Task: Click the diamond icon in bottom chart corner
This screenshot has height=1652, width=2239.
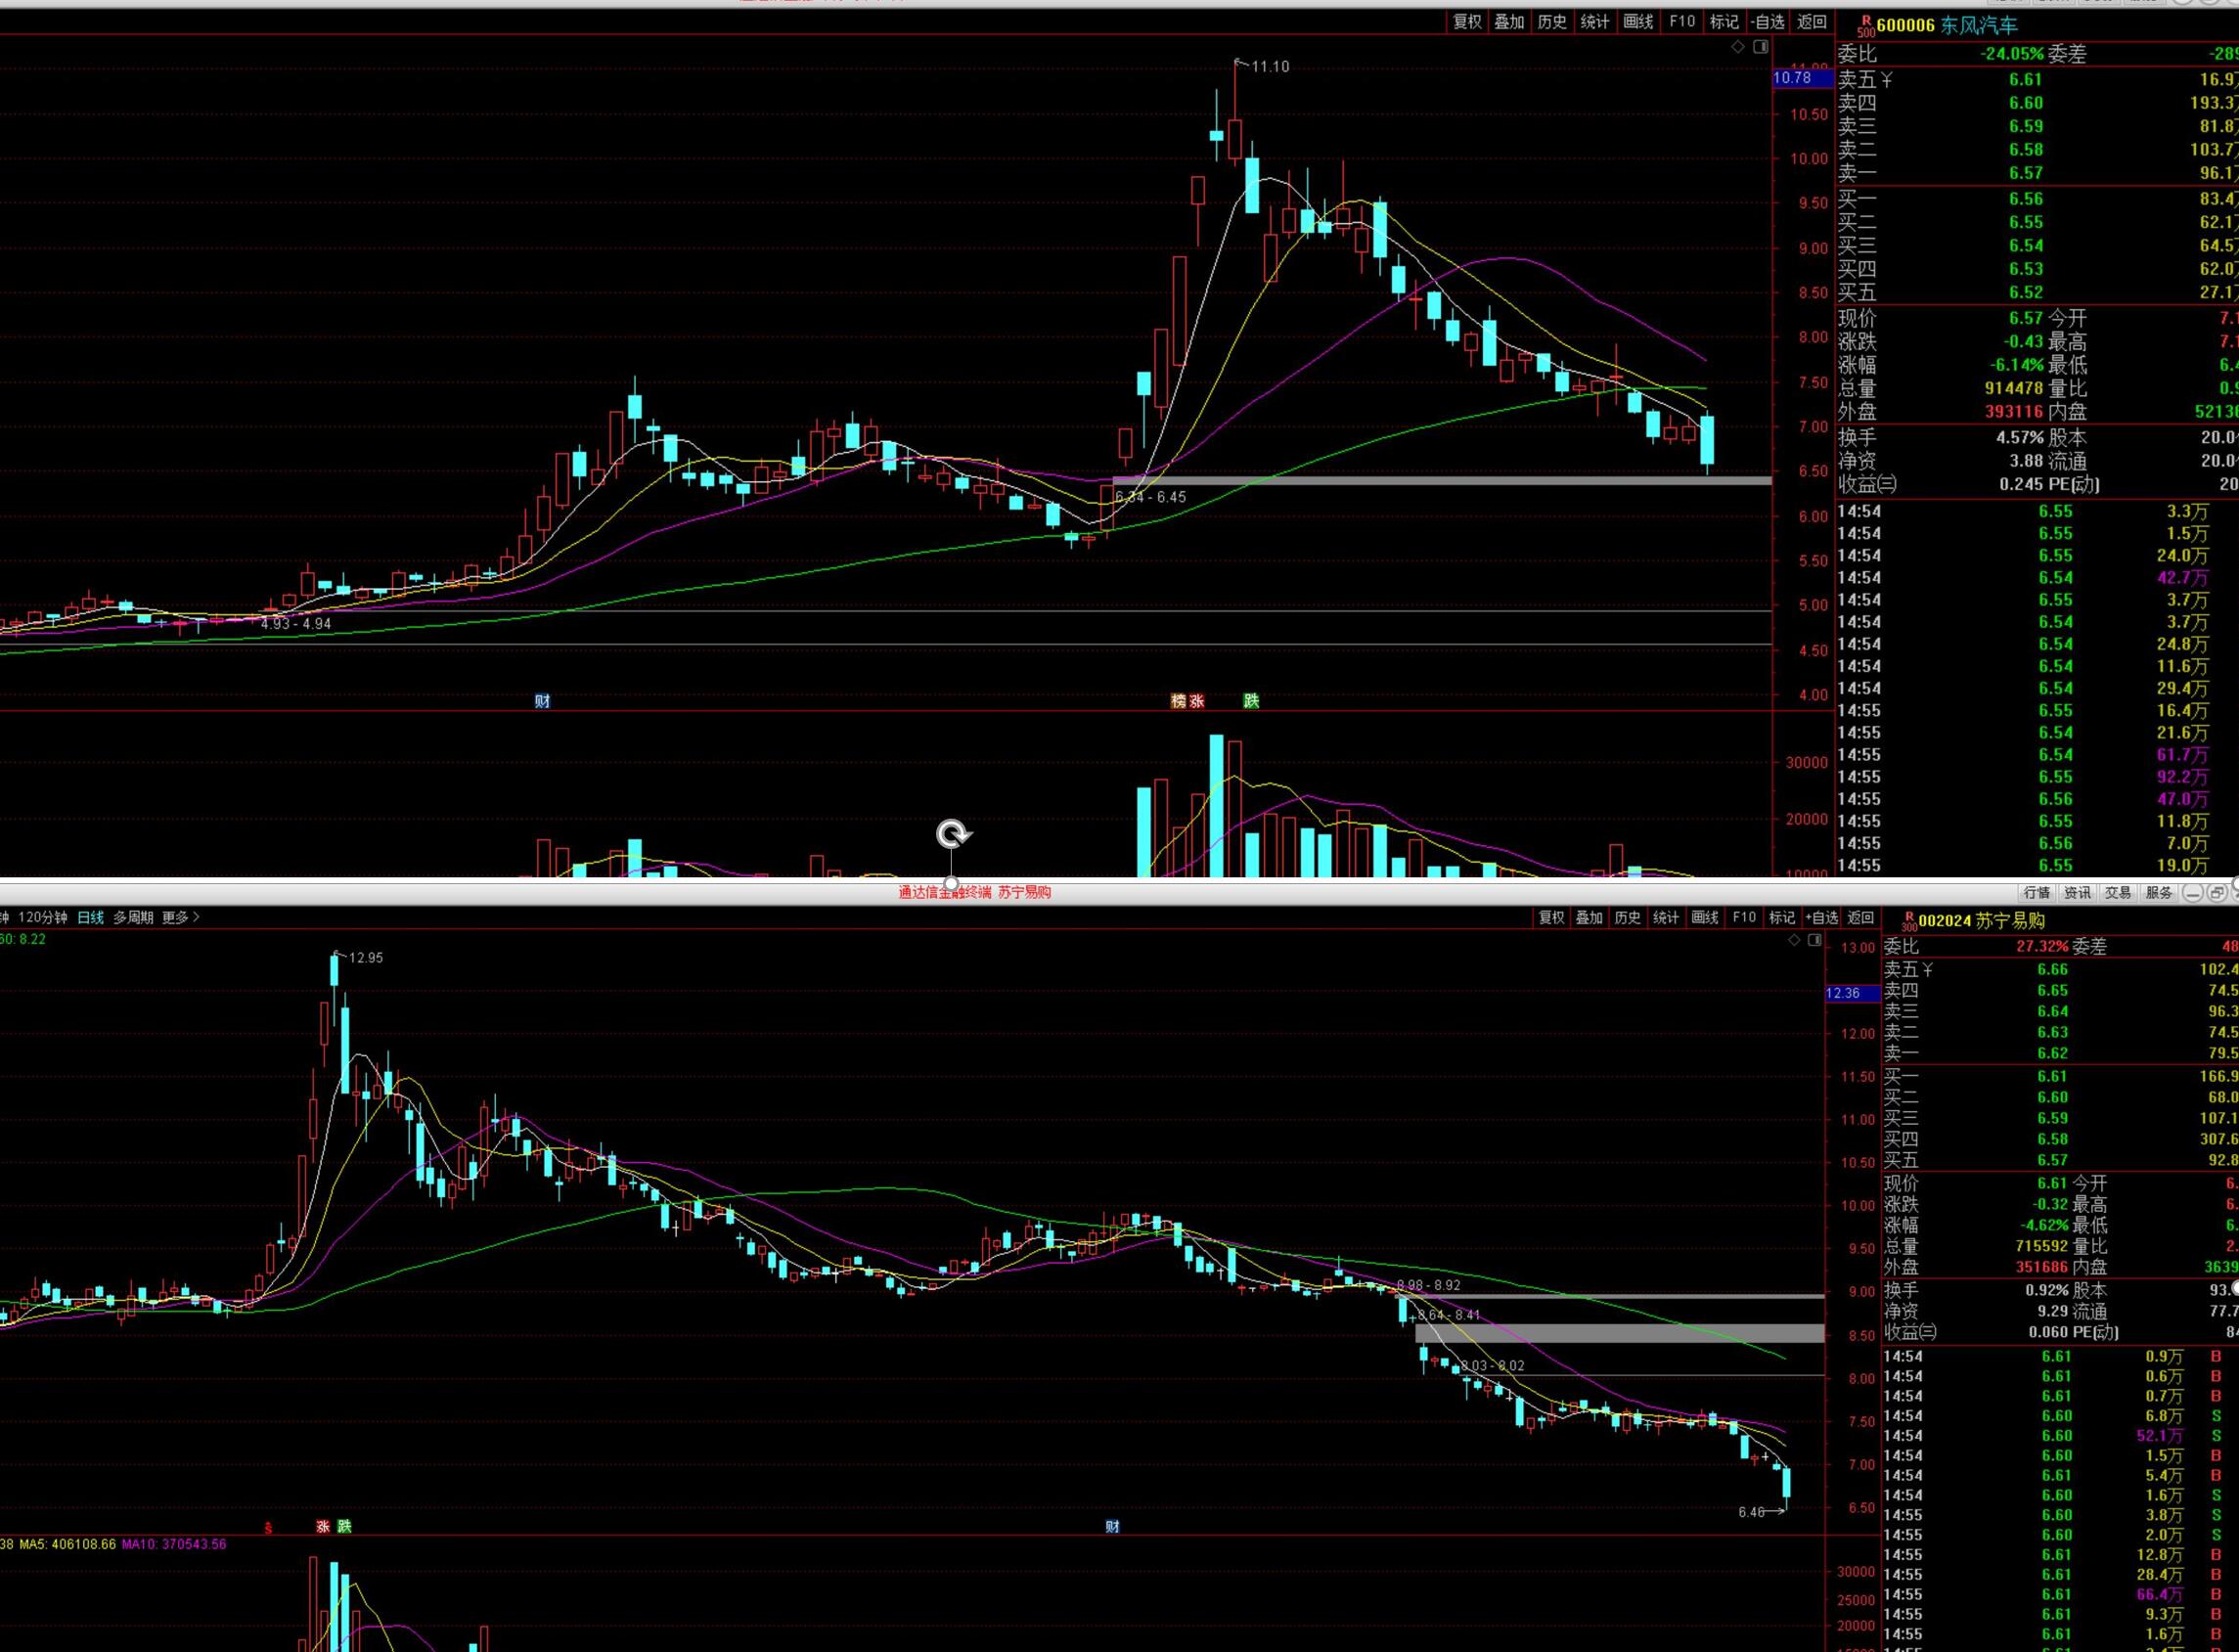Action: (1793, 940)
